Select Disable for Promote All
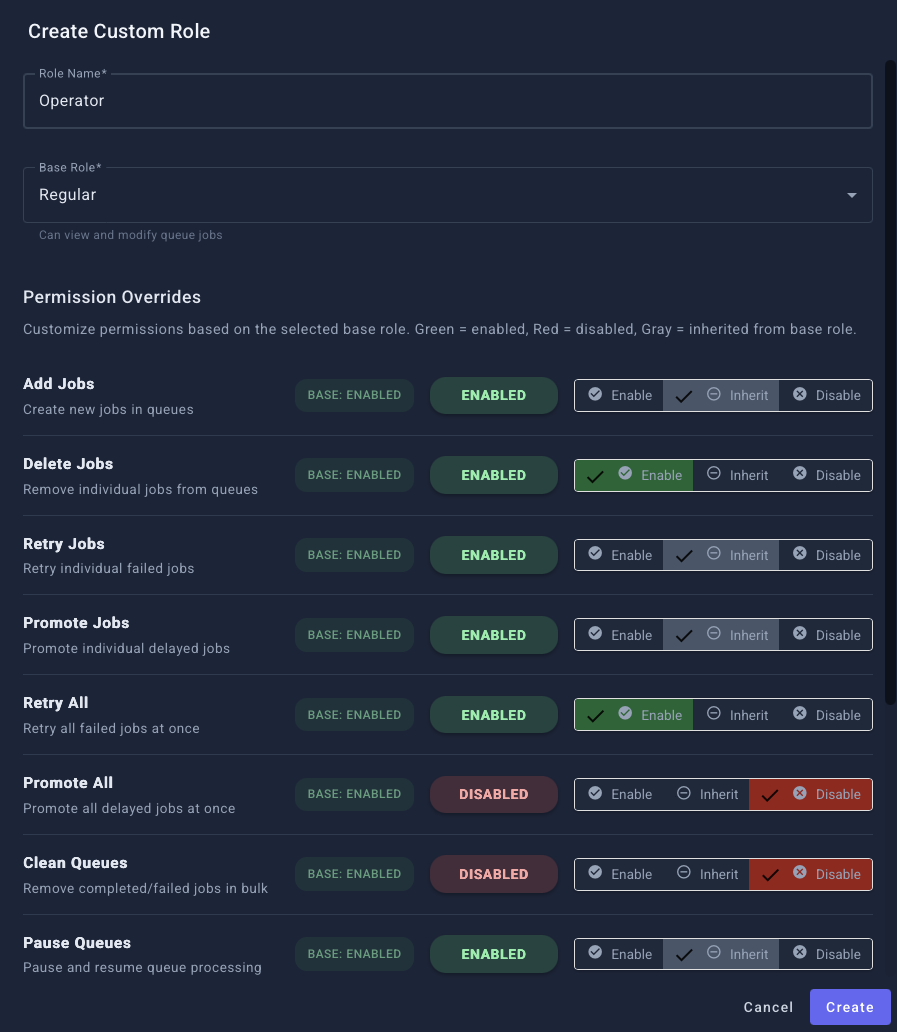This screenshot has height=1032, width=897. click(x=811, y=794)
